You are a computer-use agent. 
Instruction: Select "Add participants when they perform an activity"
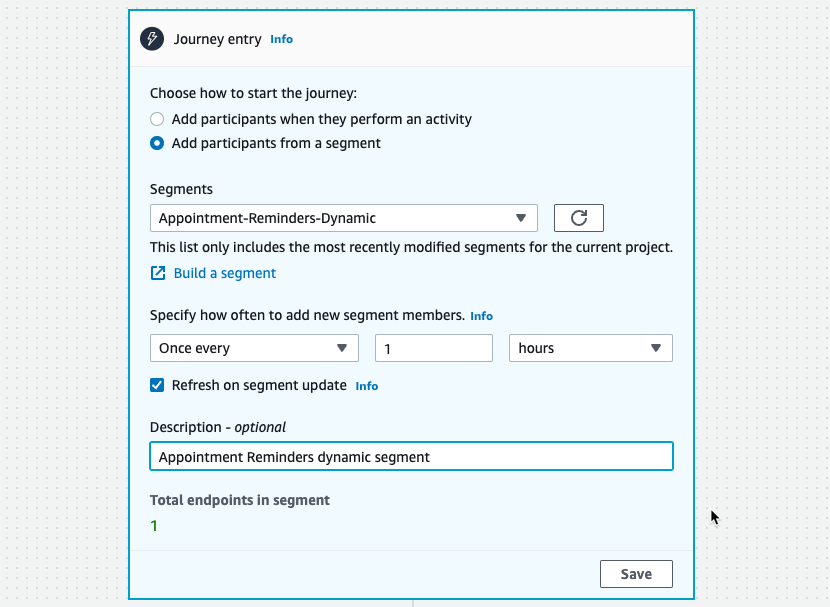(x=156, y=118)
